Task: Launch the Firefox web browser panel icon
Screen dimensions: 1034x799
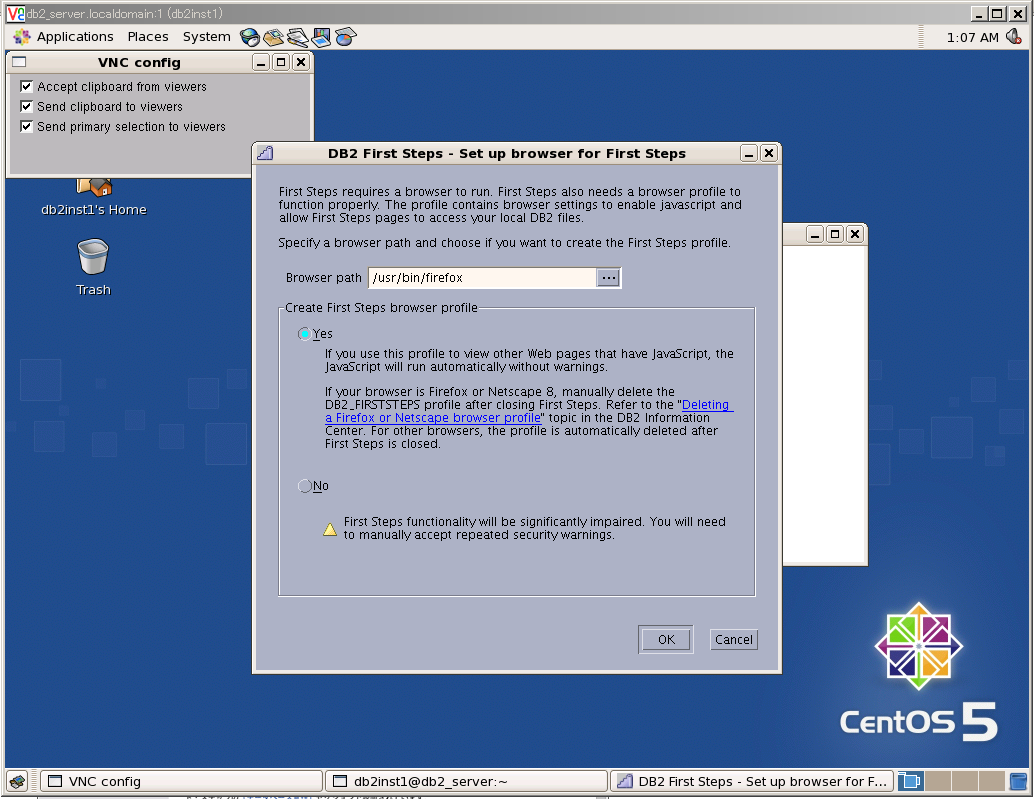Action: (x=250, y=37)
